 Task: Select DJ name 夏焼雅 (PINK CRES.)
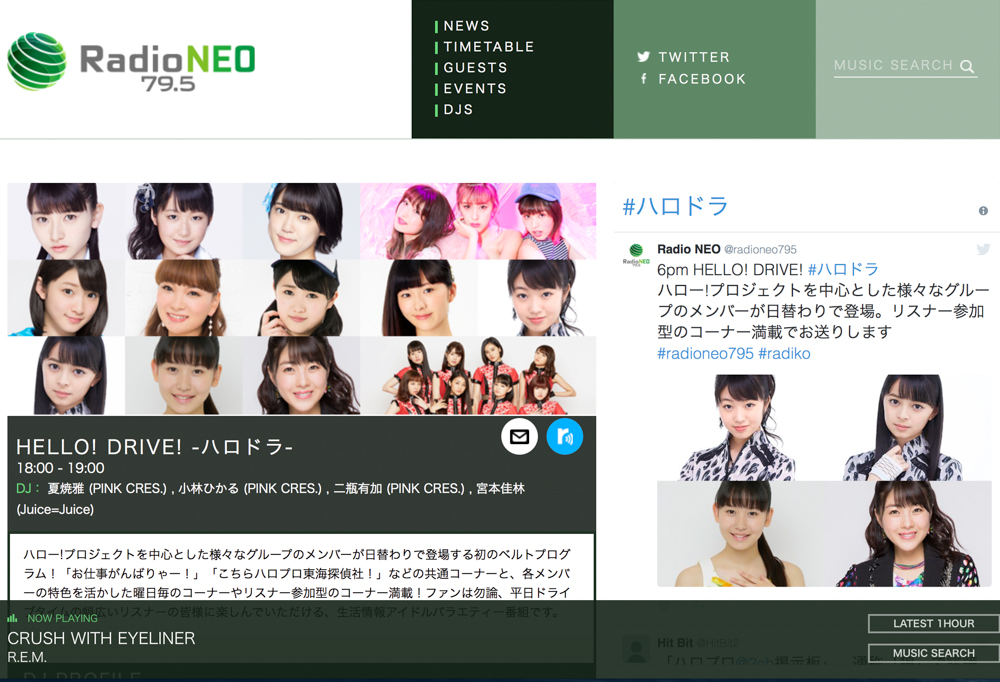click(x=107, y=489)
